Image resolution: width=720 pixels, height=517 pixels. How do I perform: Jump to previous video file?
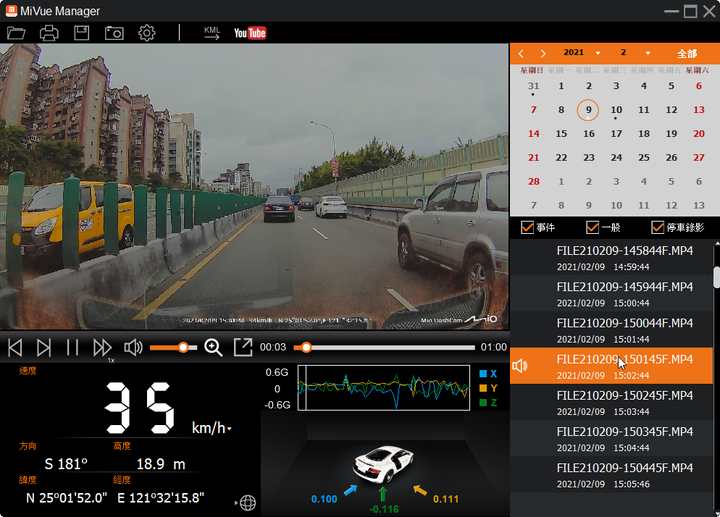[15, 348]
